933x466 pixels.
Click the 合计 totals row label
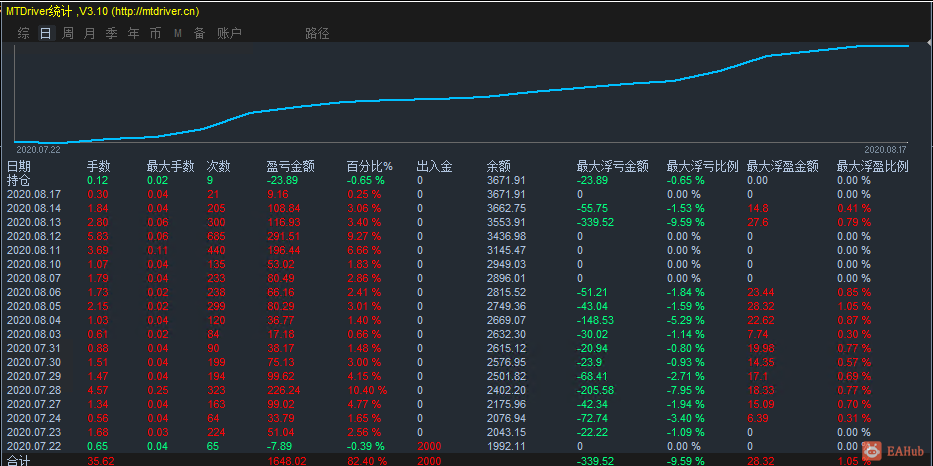tap(18, 461)
